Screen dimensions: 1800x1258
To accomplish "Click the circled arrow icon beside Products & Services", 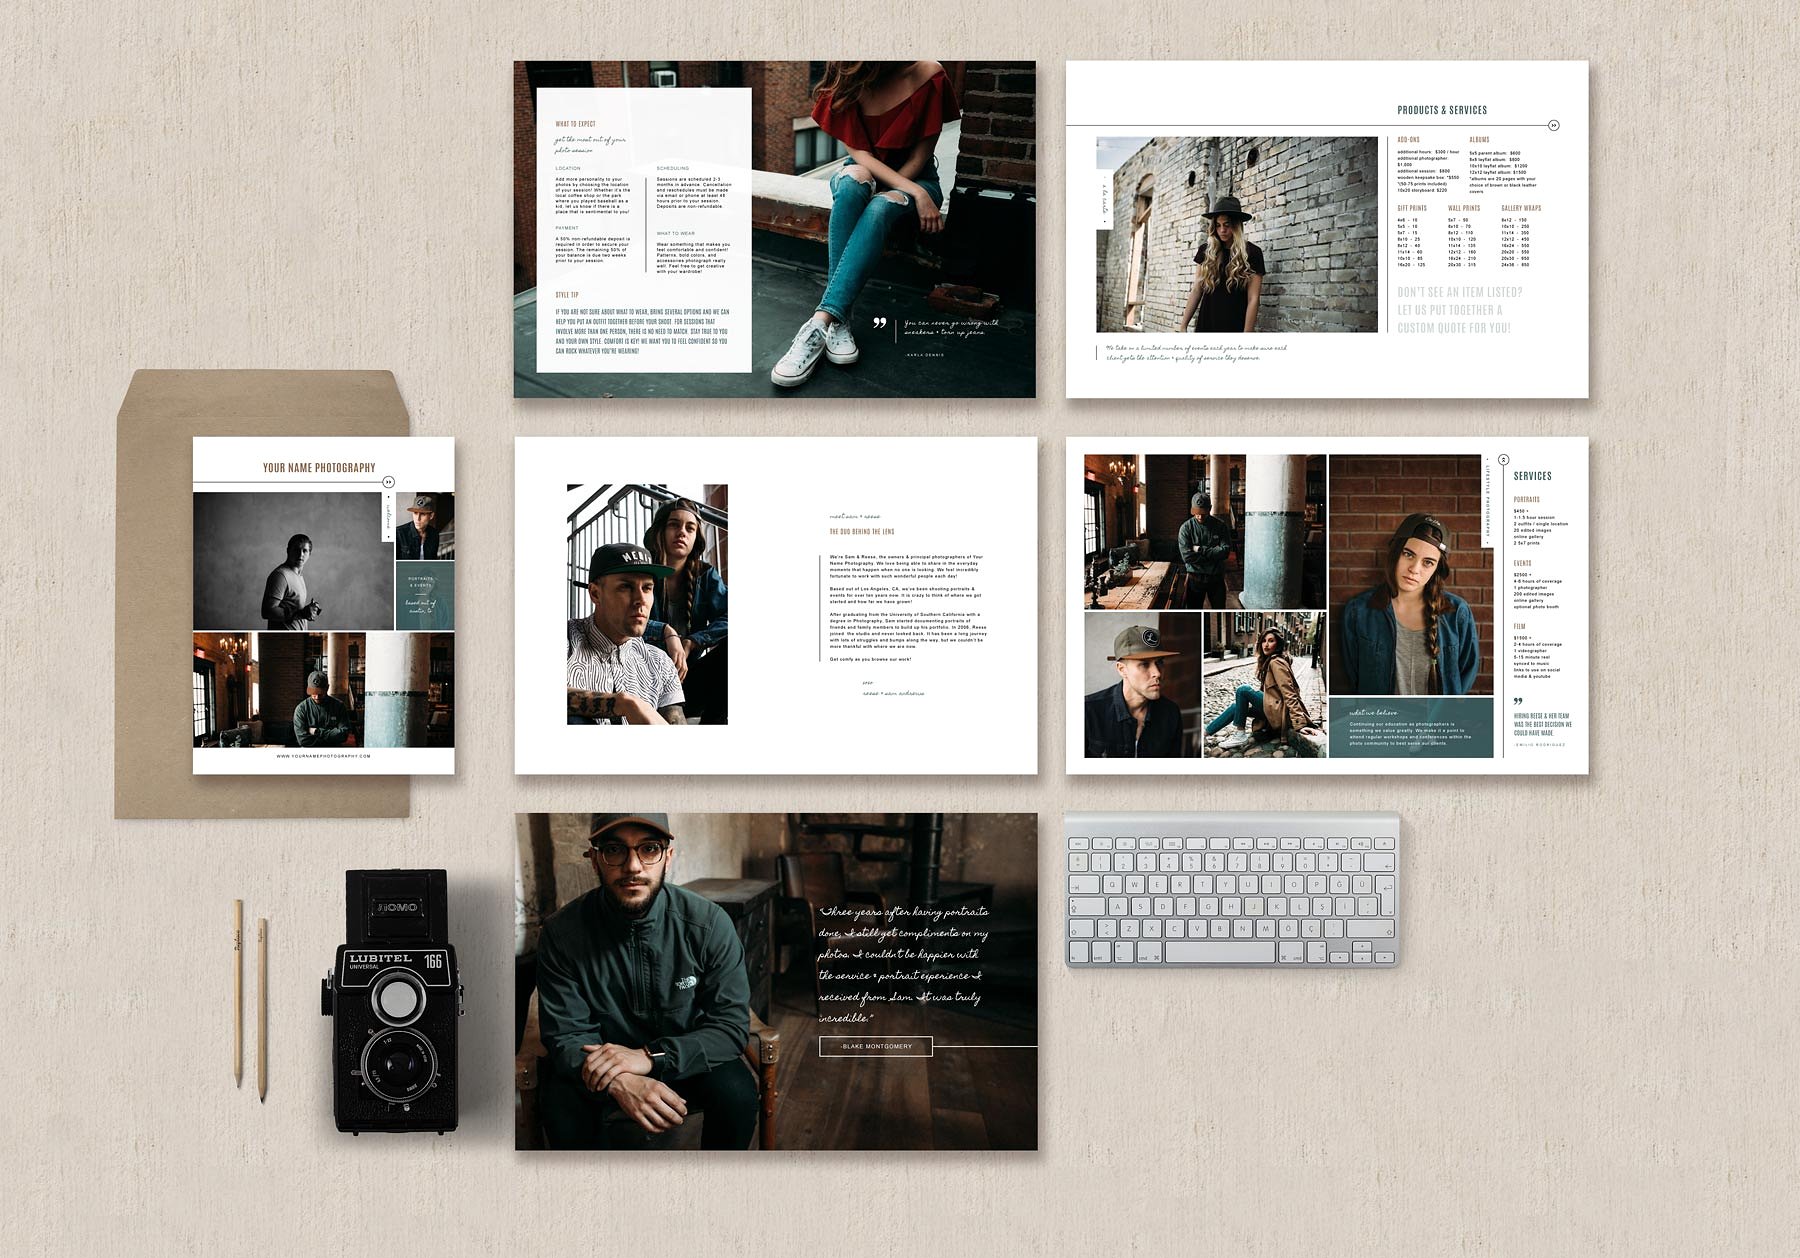I will pyautogui.click(x=1554, y=125).
